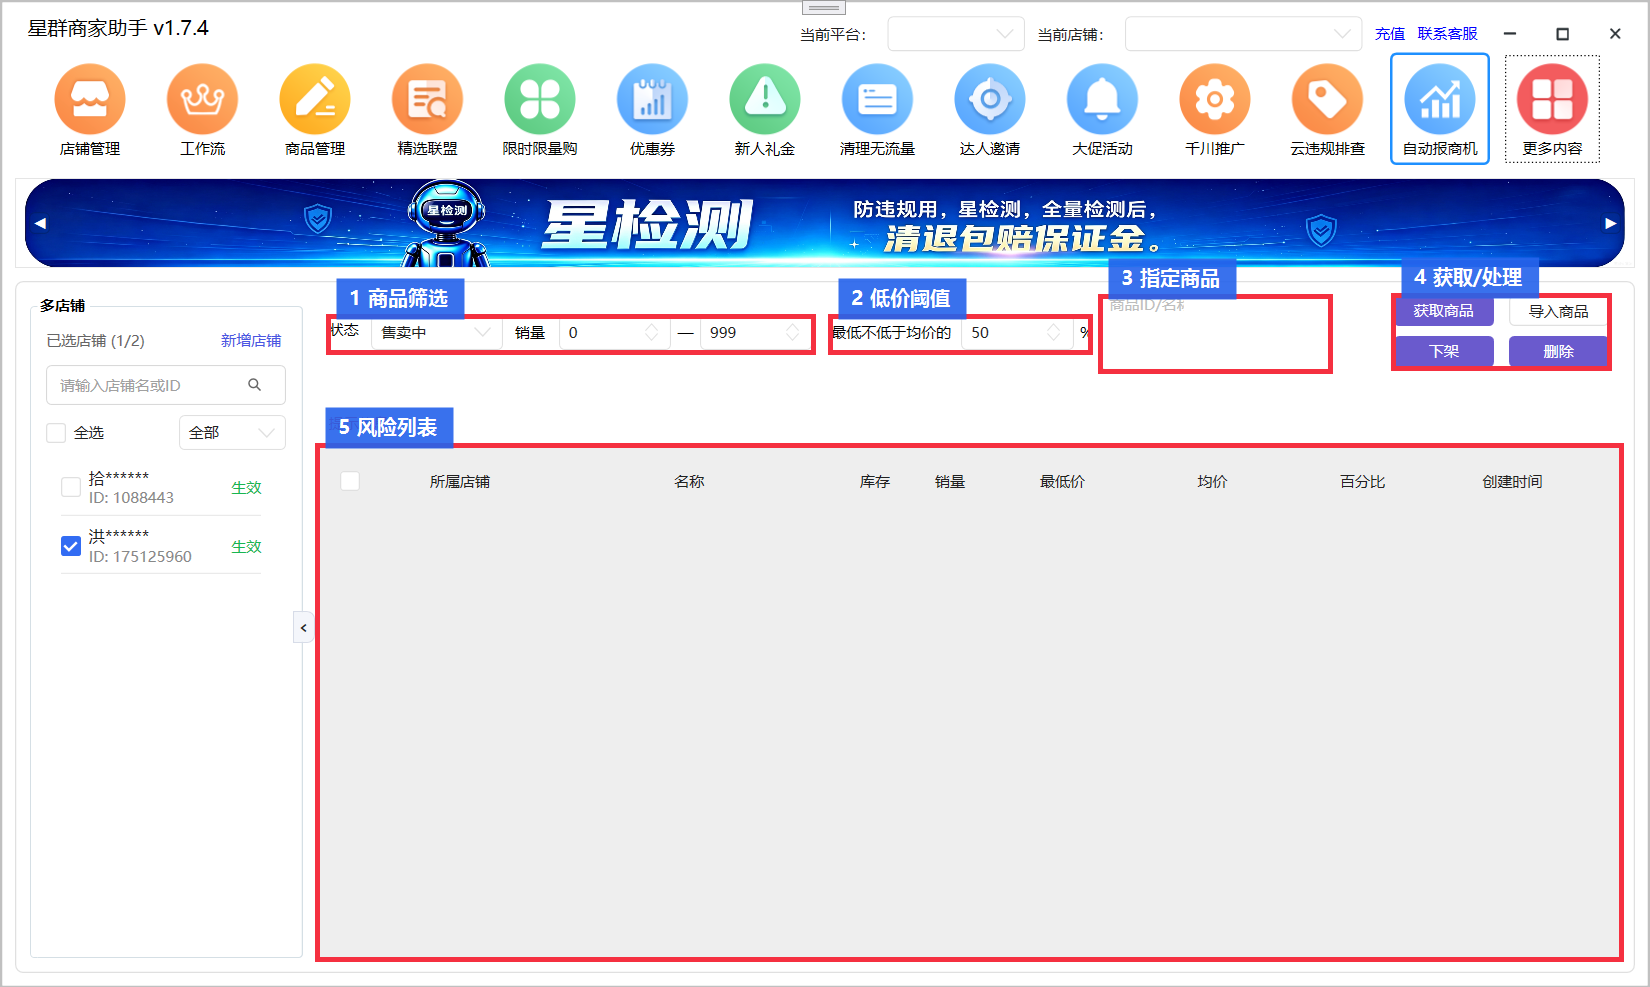1650x987 pixels.
Task: Open the 精选联盟 alliance icon
Action: [x=428, y=99]
